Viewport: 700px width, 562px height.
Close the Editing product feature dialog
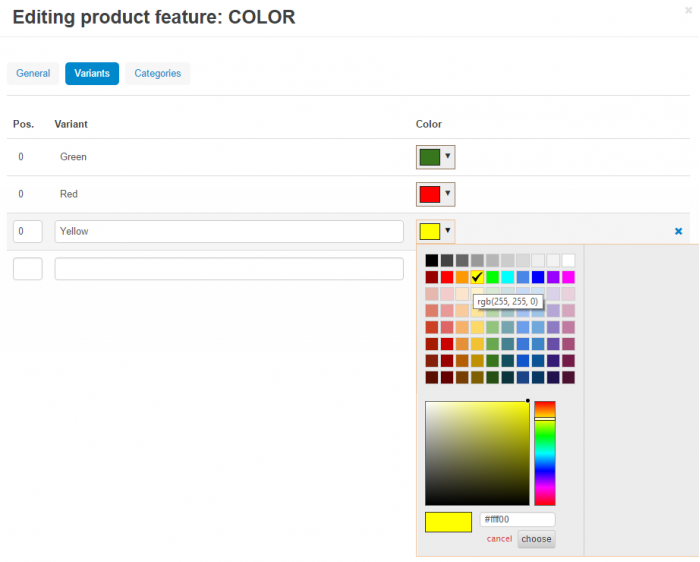pos(688,10)
